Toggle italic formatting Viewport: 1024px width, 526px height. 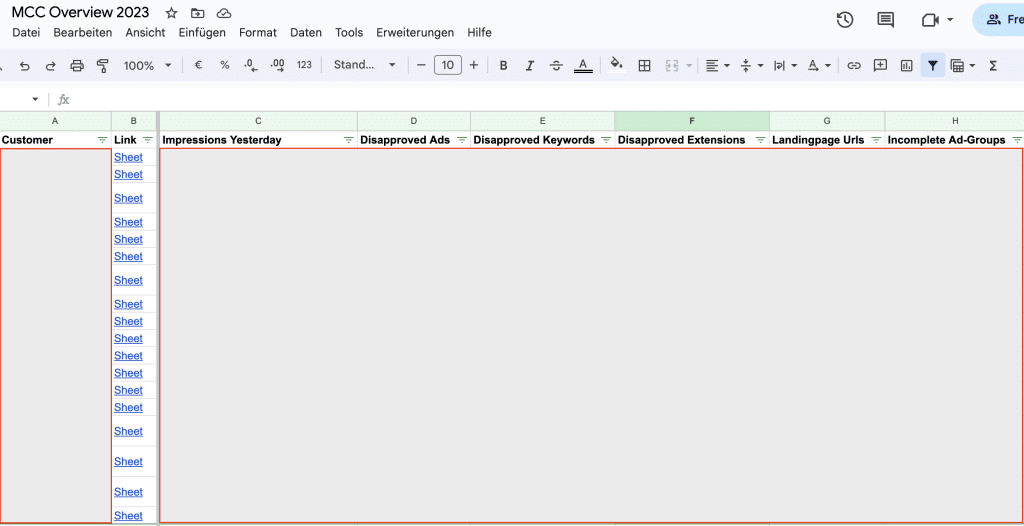pos(530,65)
